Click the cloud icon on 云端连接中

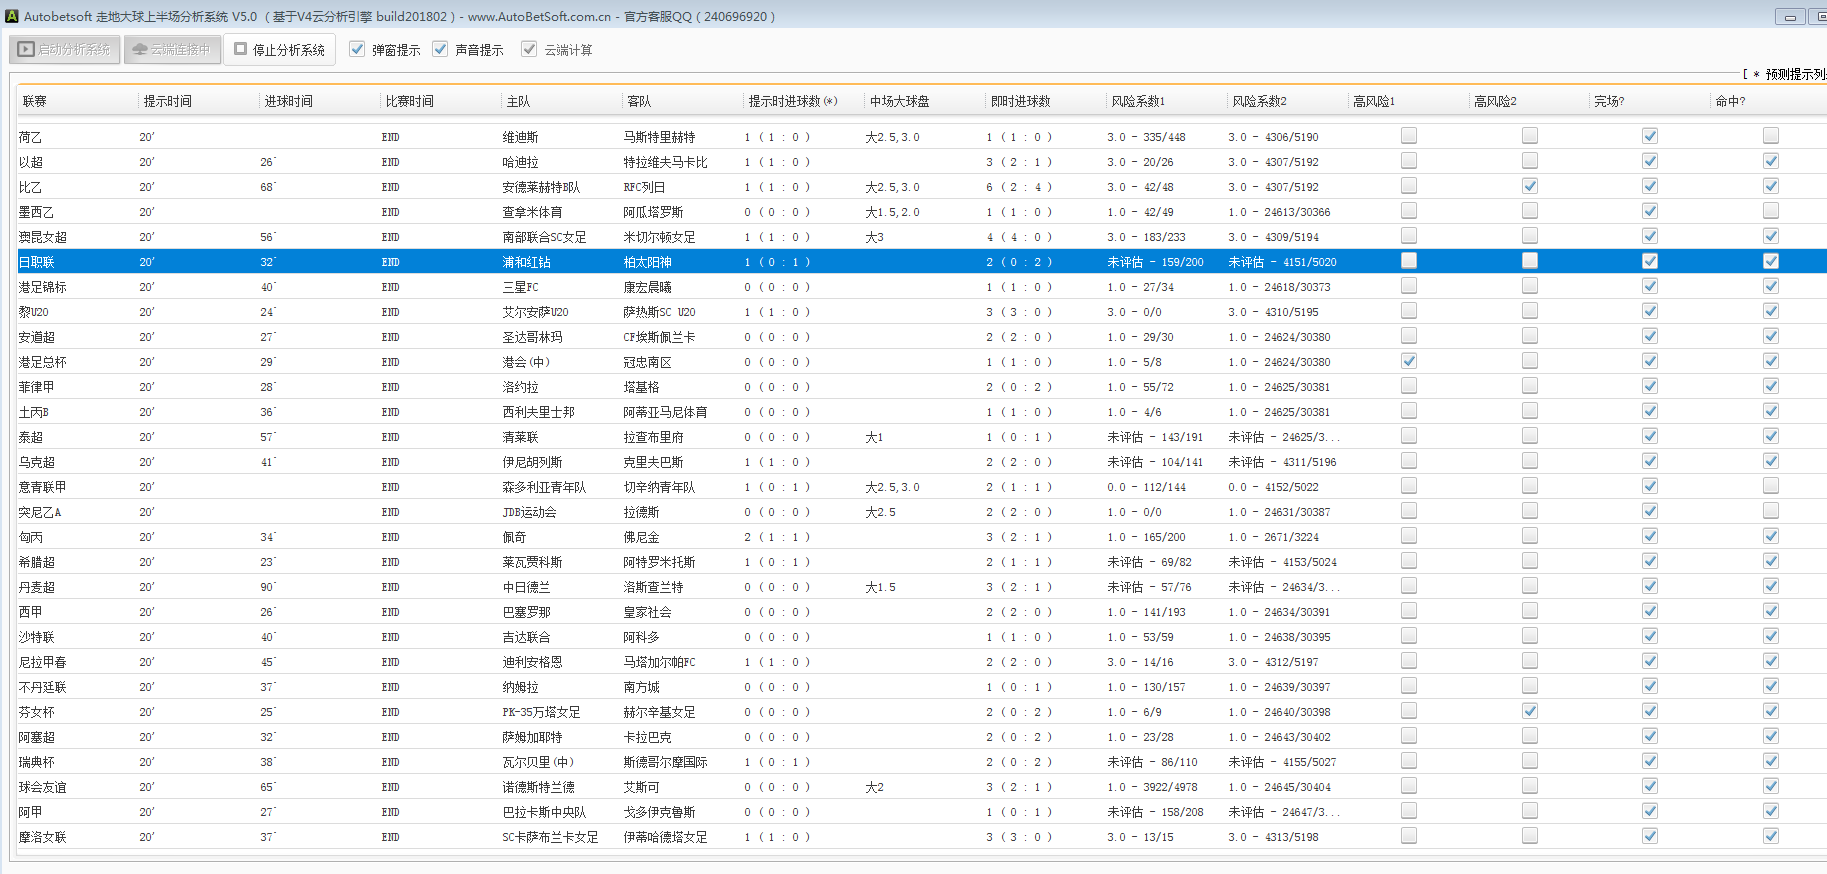tap(140, 49)
